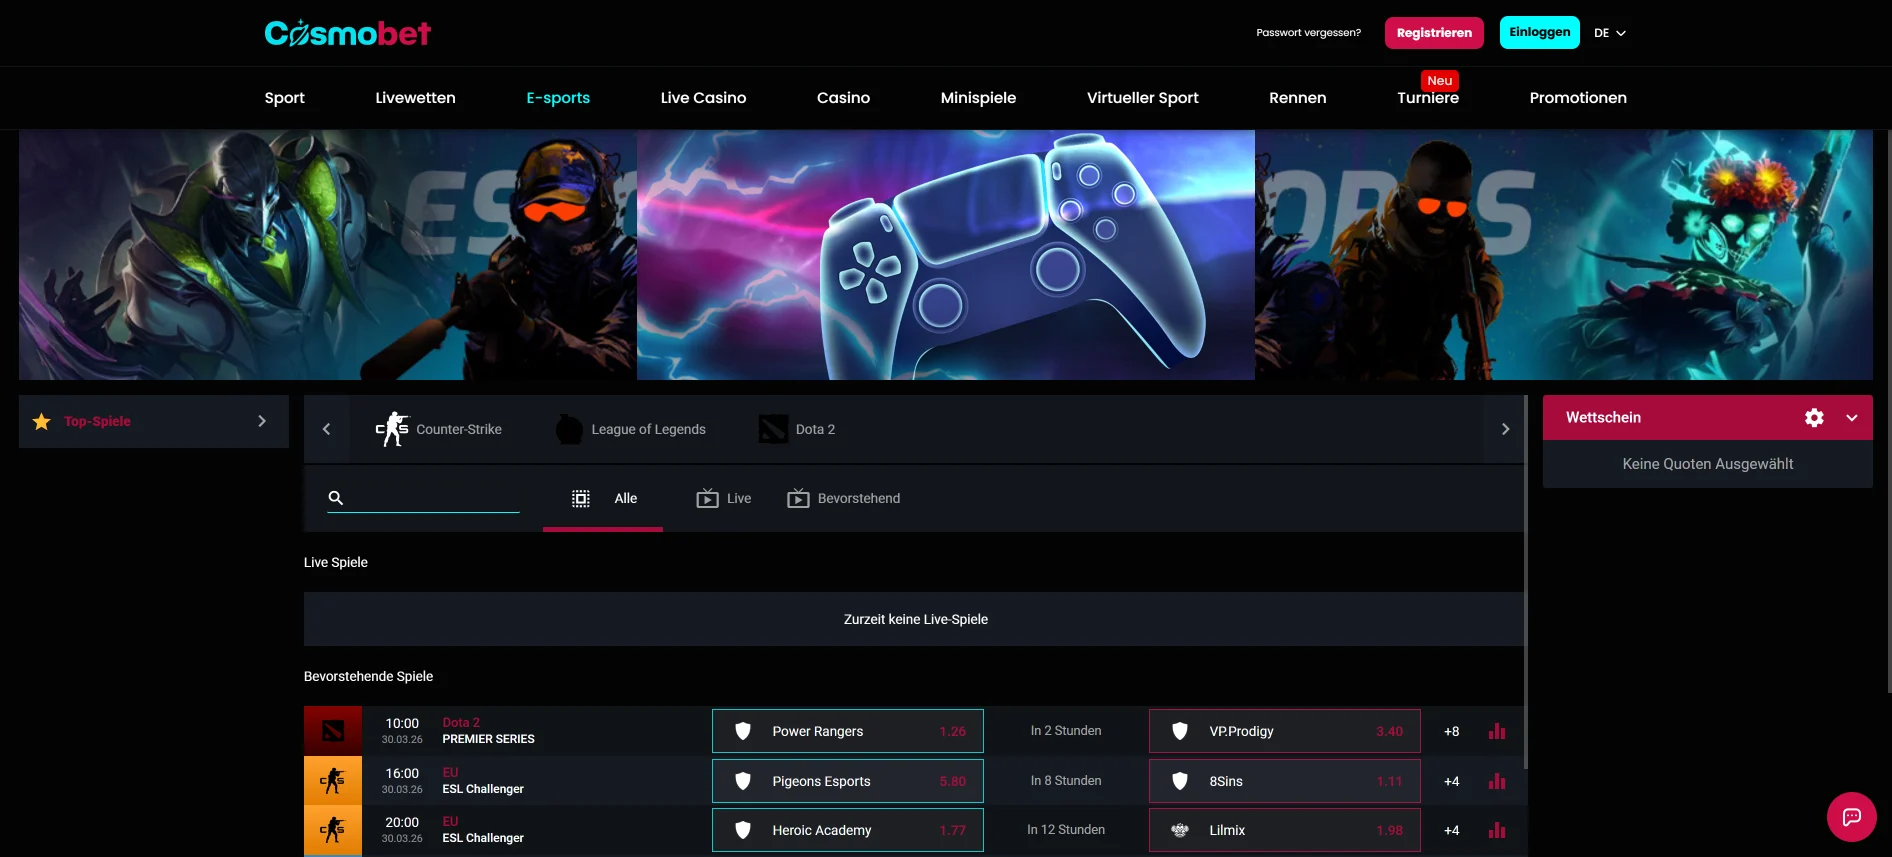Open statistics for Pigeons Esports match
Viewport: 1892px width, 857px height.
(1496, 781)
